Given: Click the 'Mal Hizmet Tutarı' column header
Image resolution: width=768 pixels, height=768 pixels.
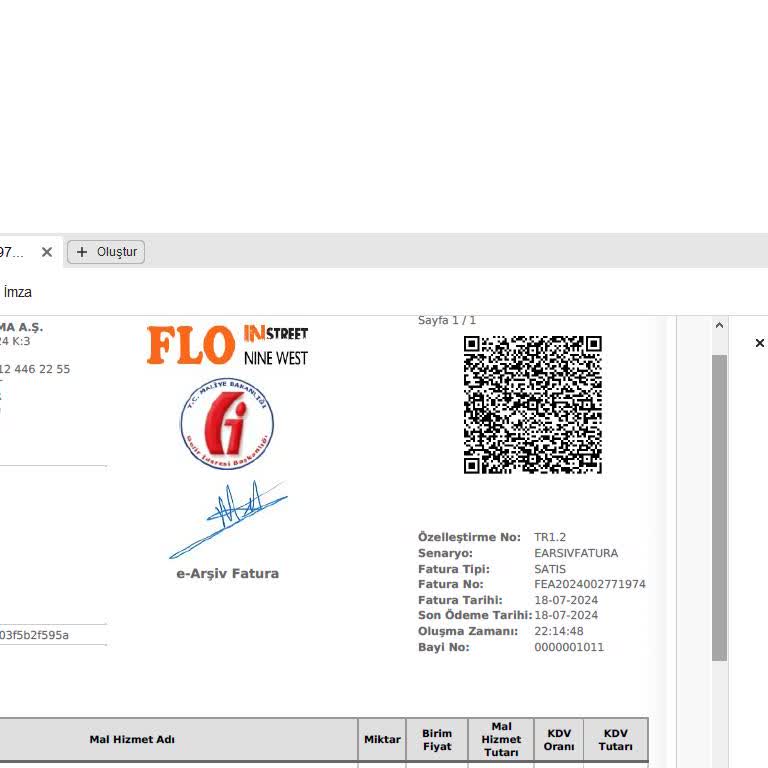Looking at the screenshot, I should pos(501,740).
